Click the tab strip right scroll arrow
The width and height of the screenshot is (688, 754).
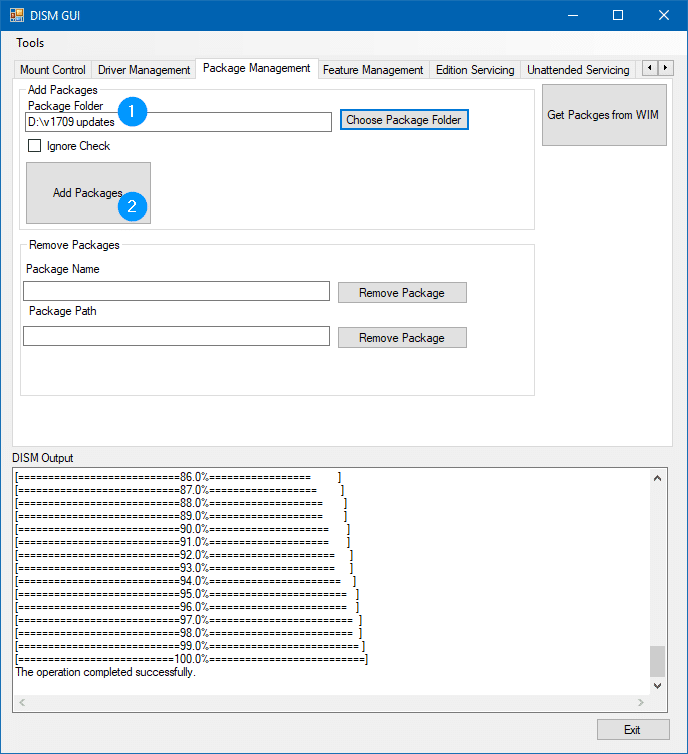666,68
